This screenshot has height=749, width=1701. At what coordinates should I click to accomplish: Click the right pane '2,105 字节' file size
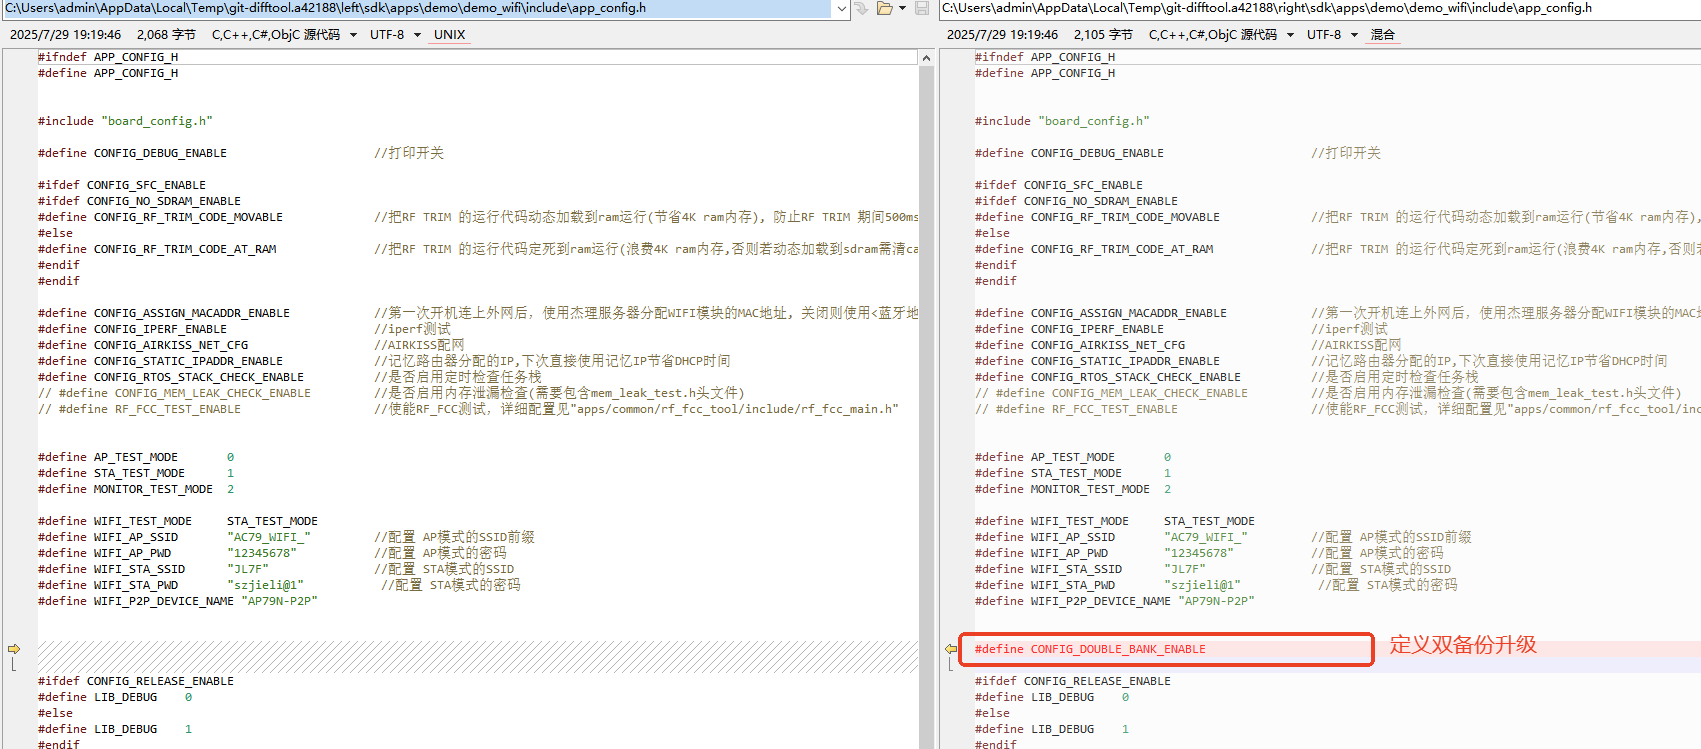coord(1103,35)
